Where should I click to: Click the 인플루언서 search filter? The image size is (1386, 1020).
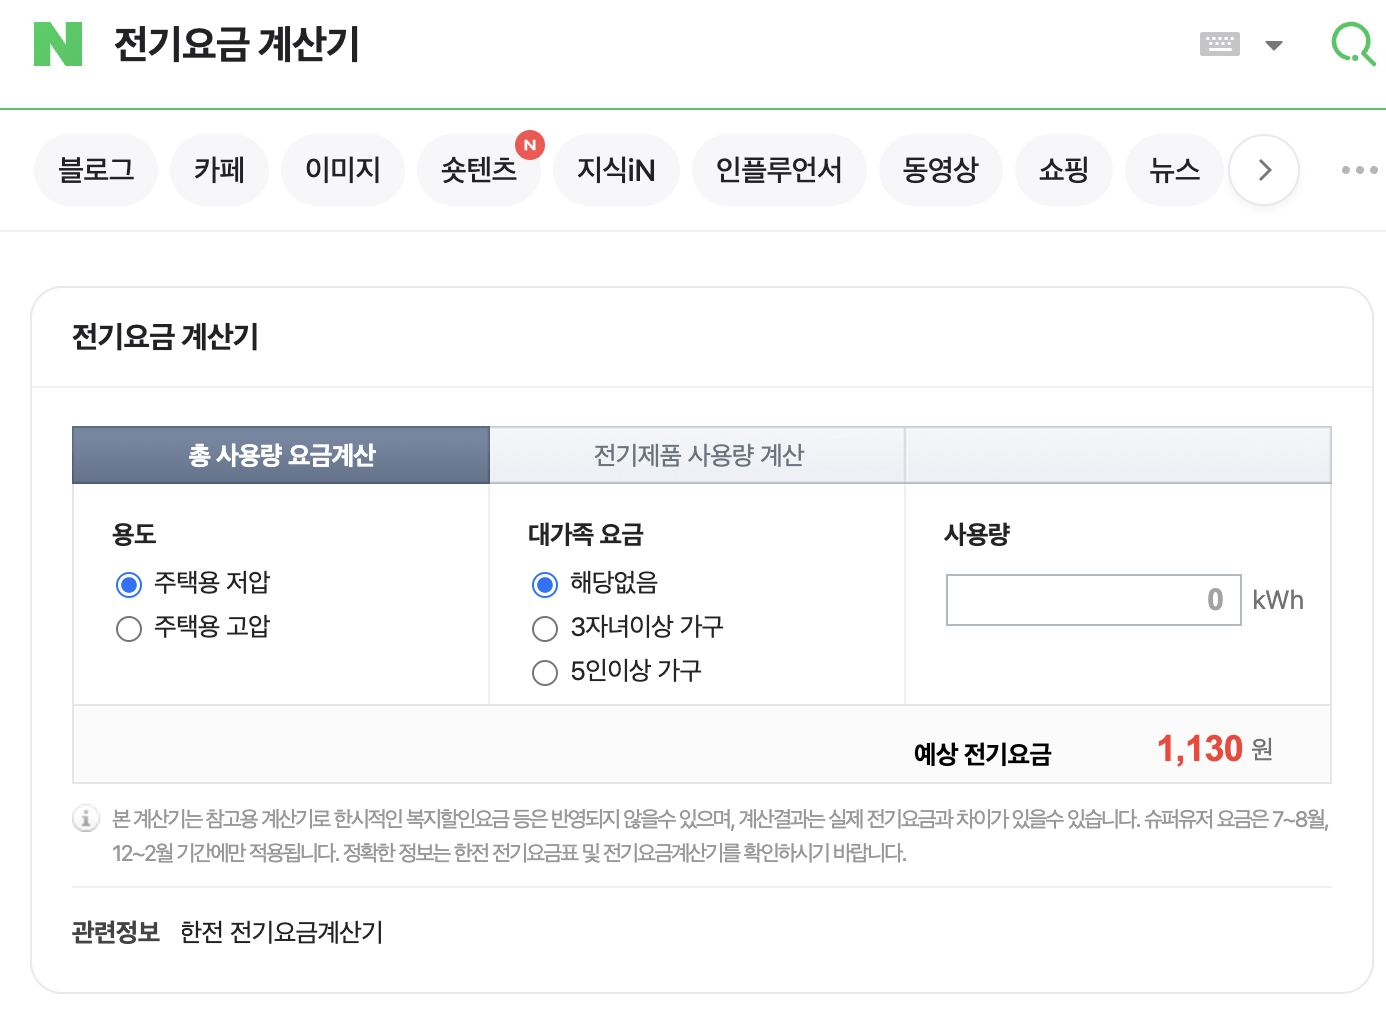[779, 170]
